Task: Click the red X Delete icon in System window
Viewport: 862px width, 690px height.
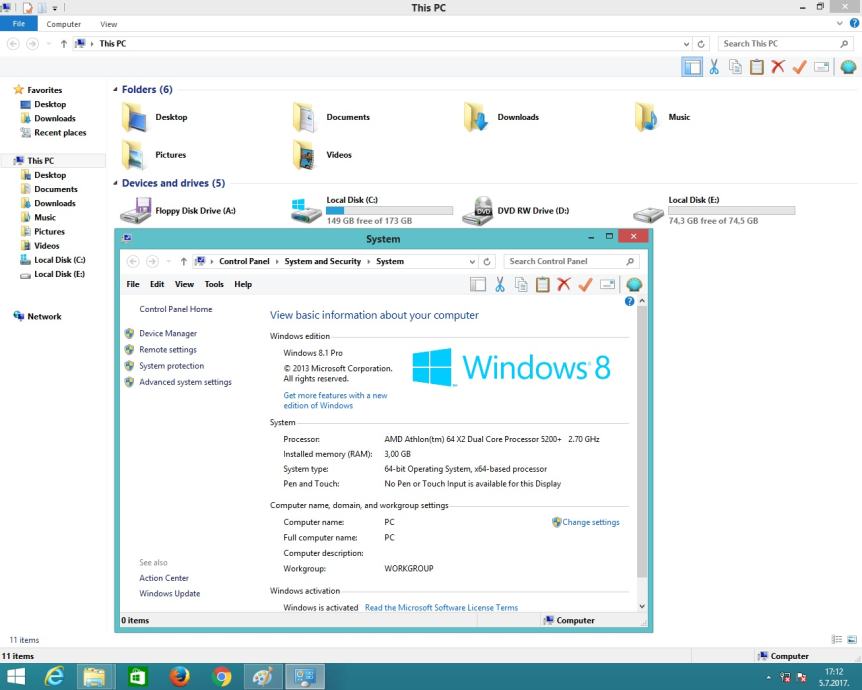Action: [564, 285]
